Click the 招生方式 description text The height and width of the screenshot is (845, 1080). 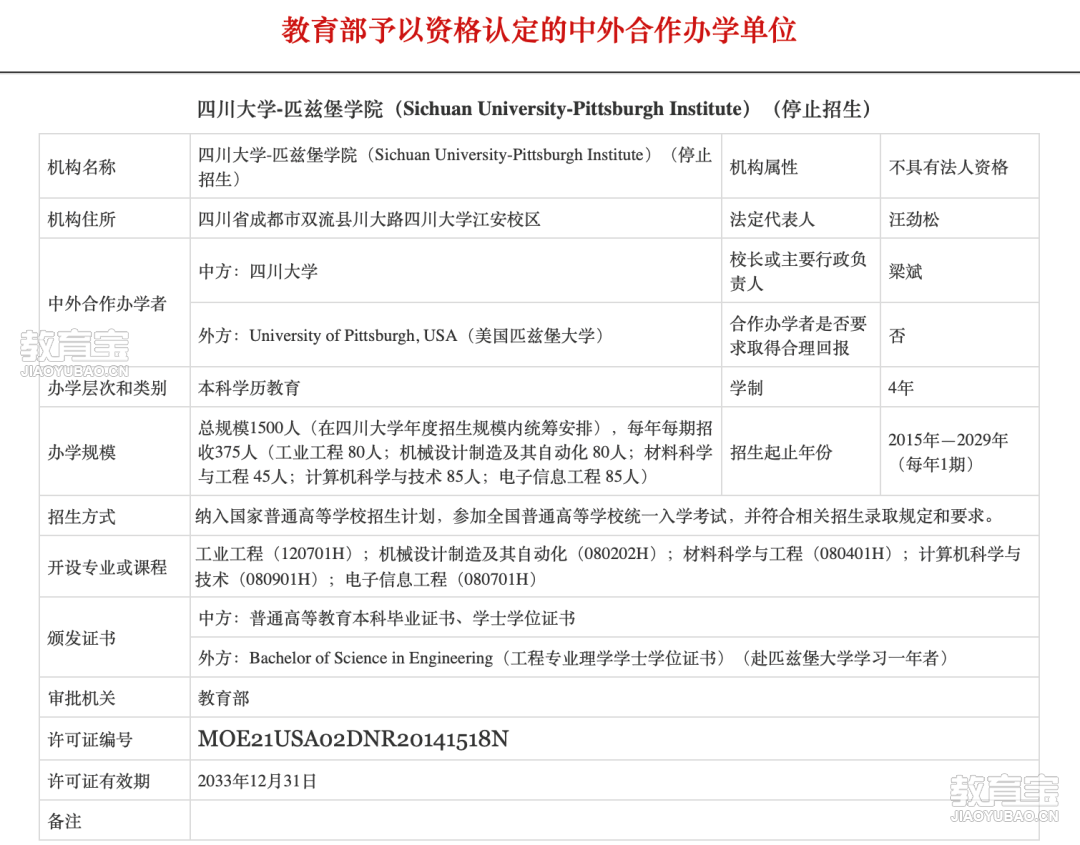click(x=596, y=516)
